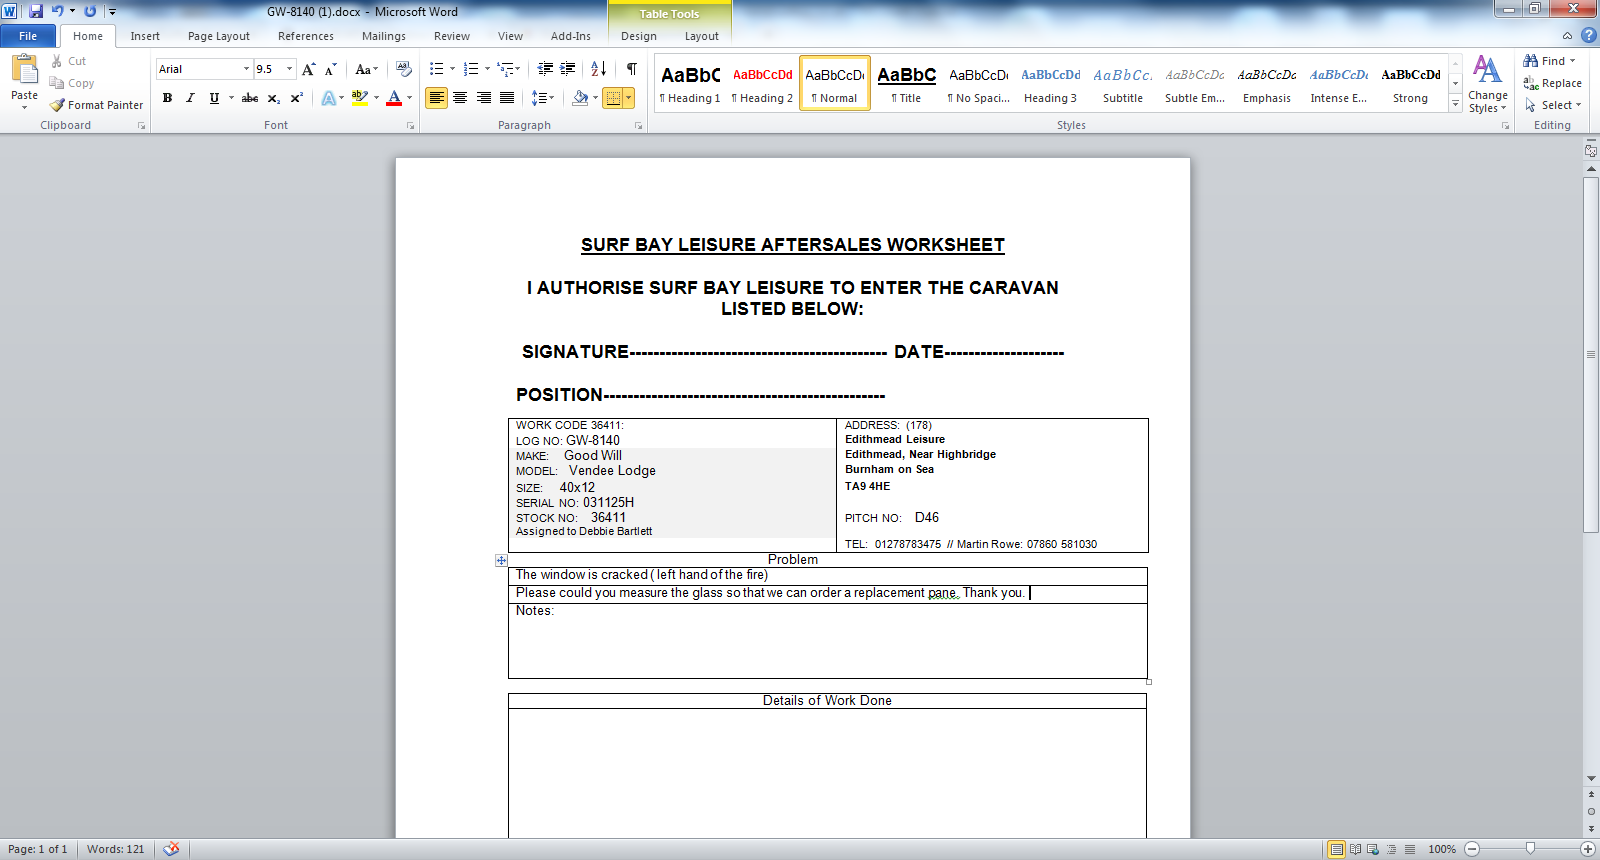
Task: Click the vertical scrollbar thumb
Action: pos(1591,354)
